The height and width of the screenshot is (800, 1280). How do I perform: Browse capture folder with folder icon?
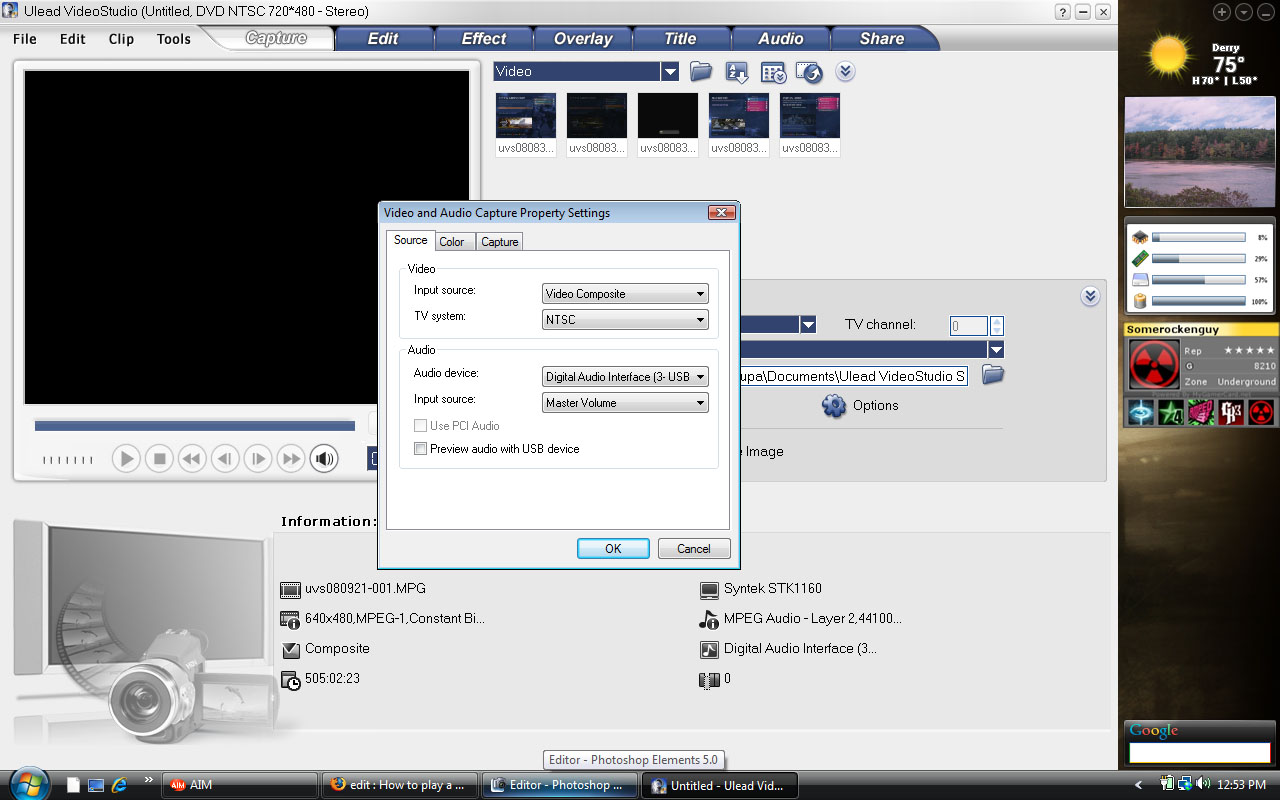click(x=992, y=375)
